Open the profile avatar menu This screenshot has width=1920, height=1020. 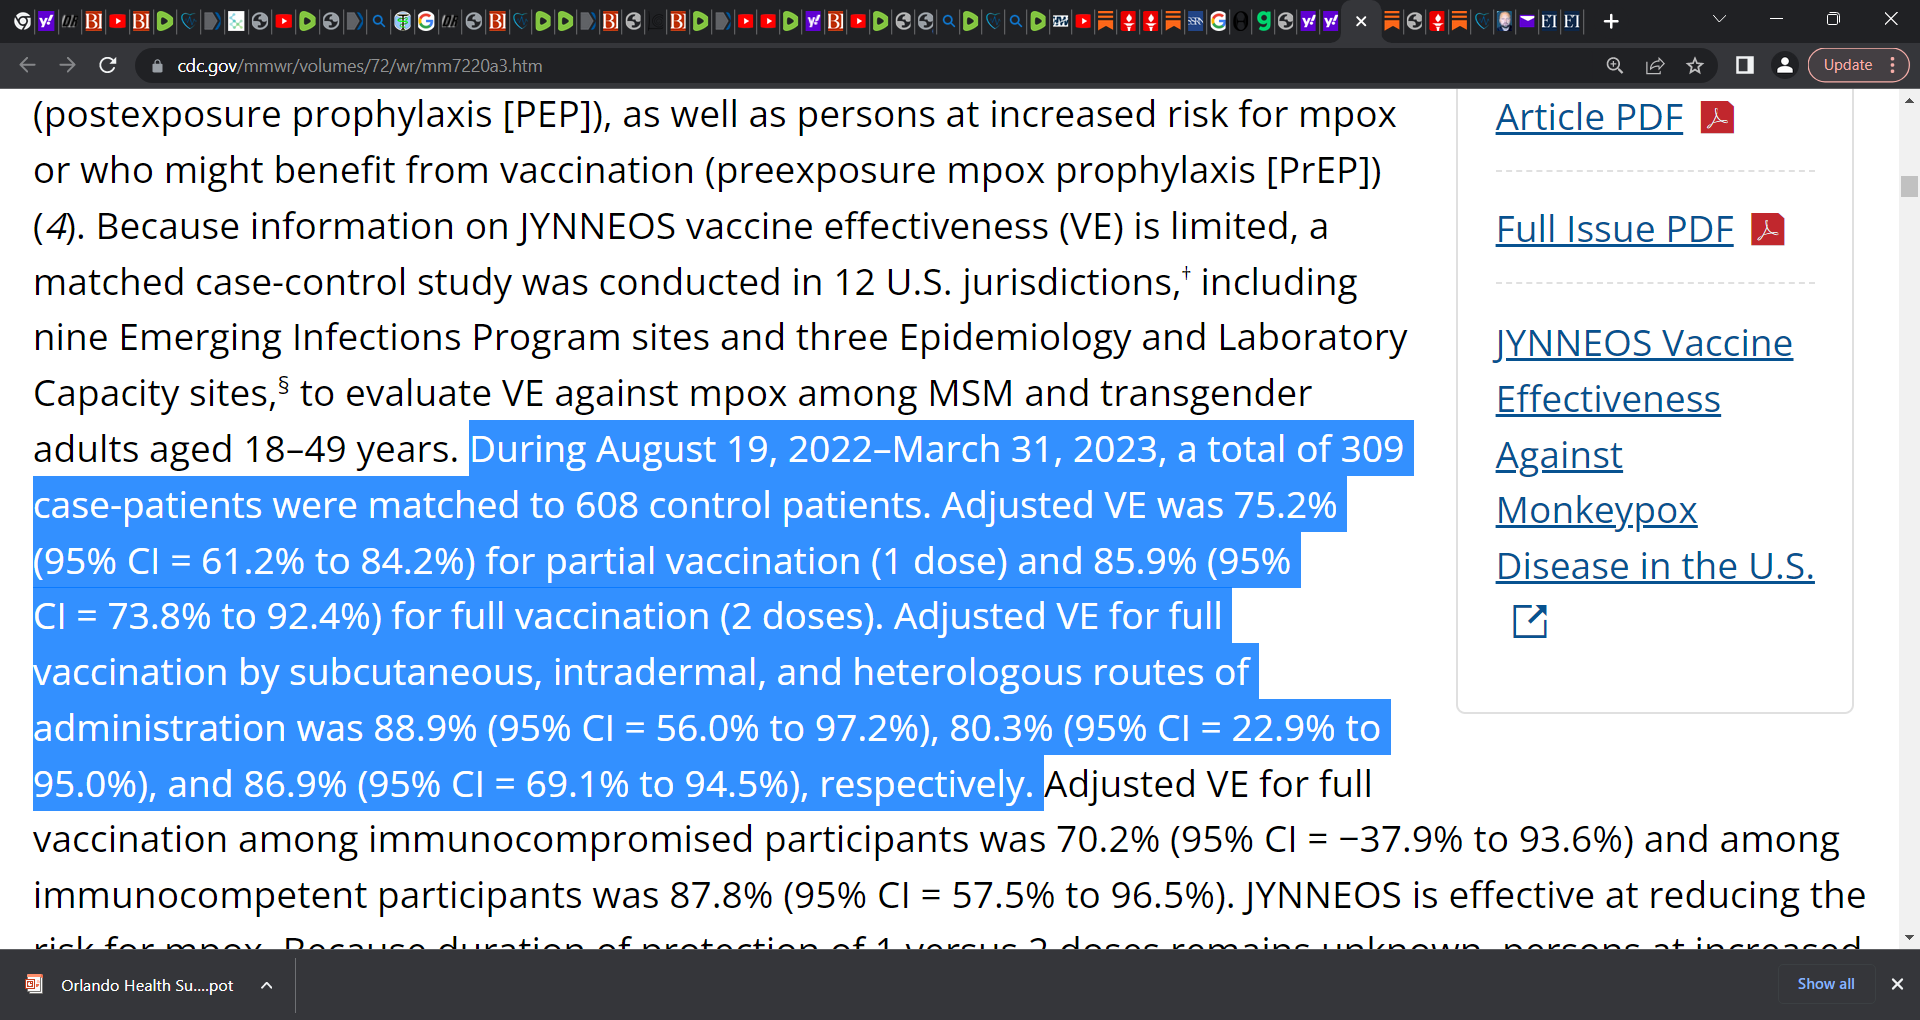coord(1784,65)
